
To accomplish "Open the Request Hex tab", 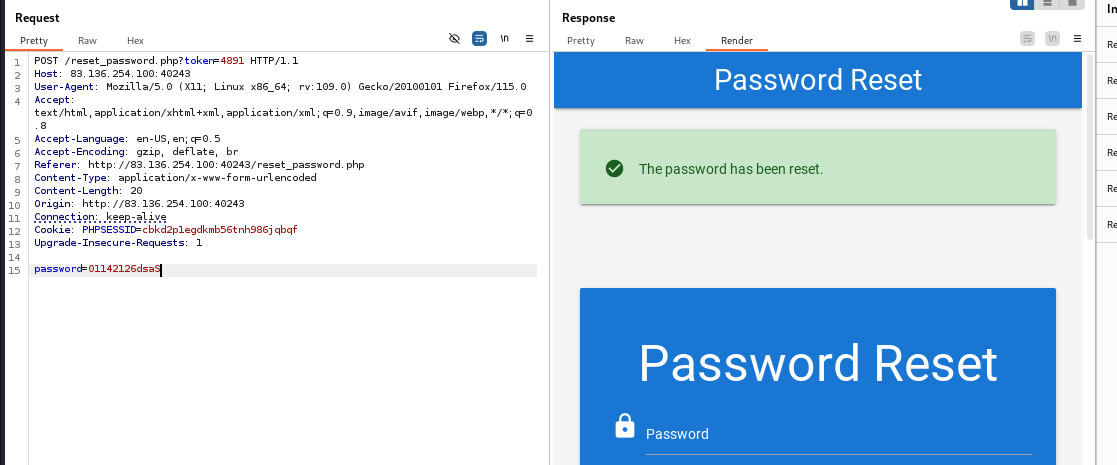I will click(x=135, y=41).
